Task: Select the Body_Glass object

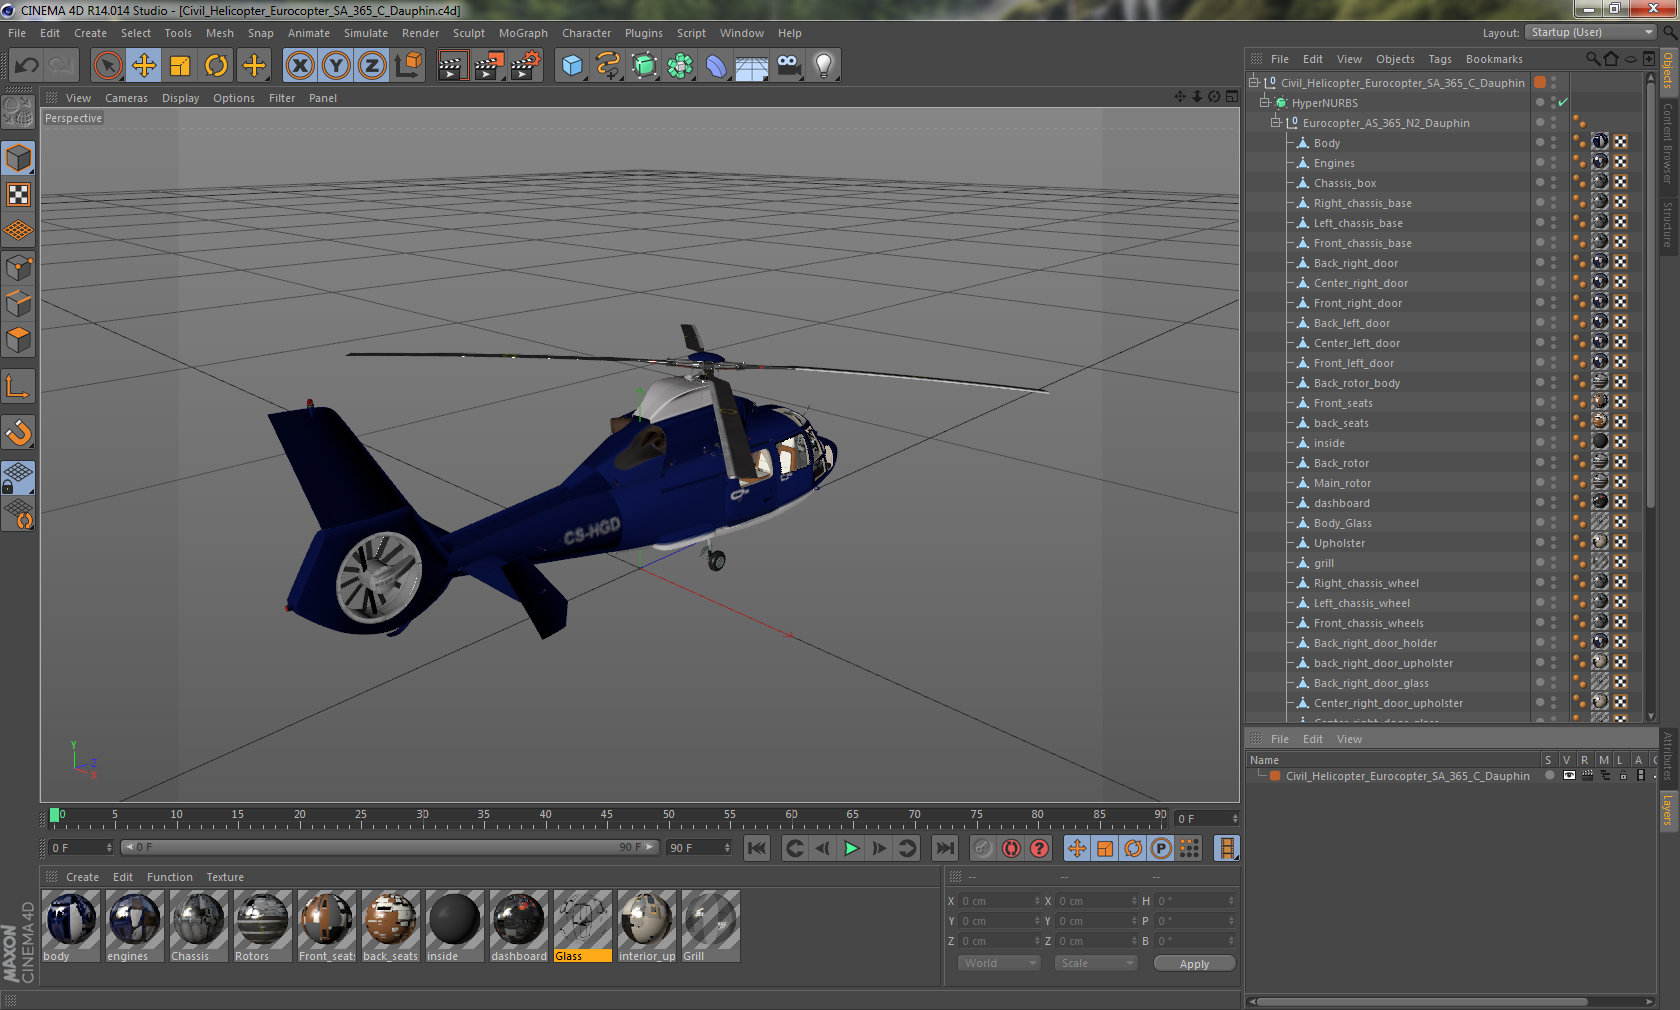Action: tap(1342, 523)
